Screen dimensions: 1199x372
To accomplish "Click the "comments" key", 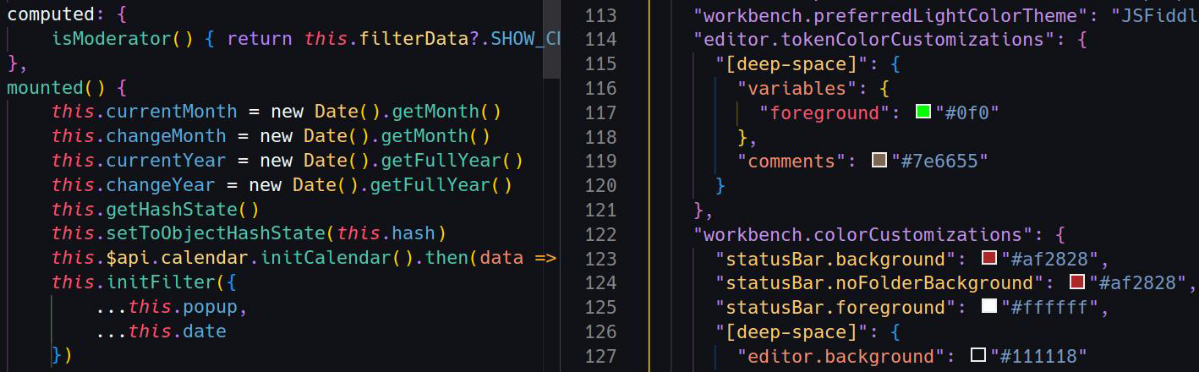I will [791, 161].
